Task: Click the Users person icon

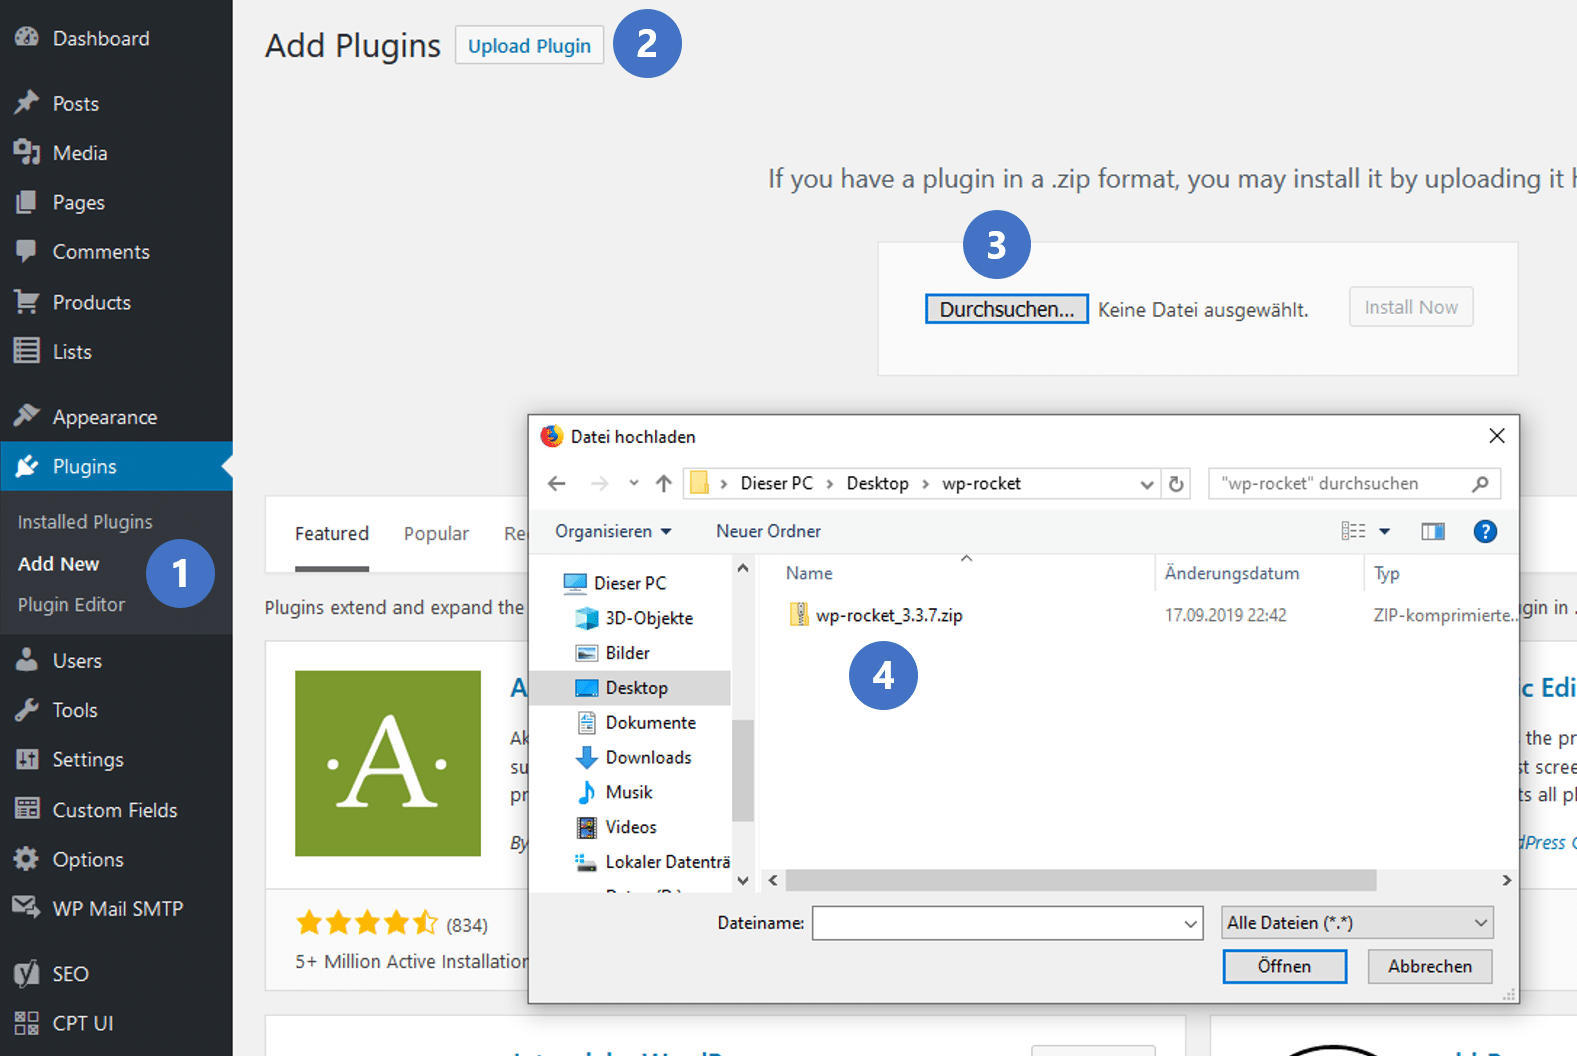Action: (x=26, y=660)
